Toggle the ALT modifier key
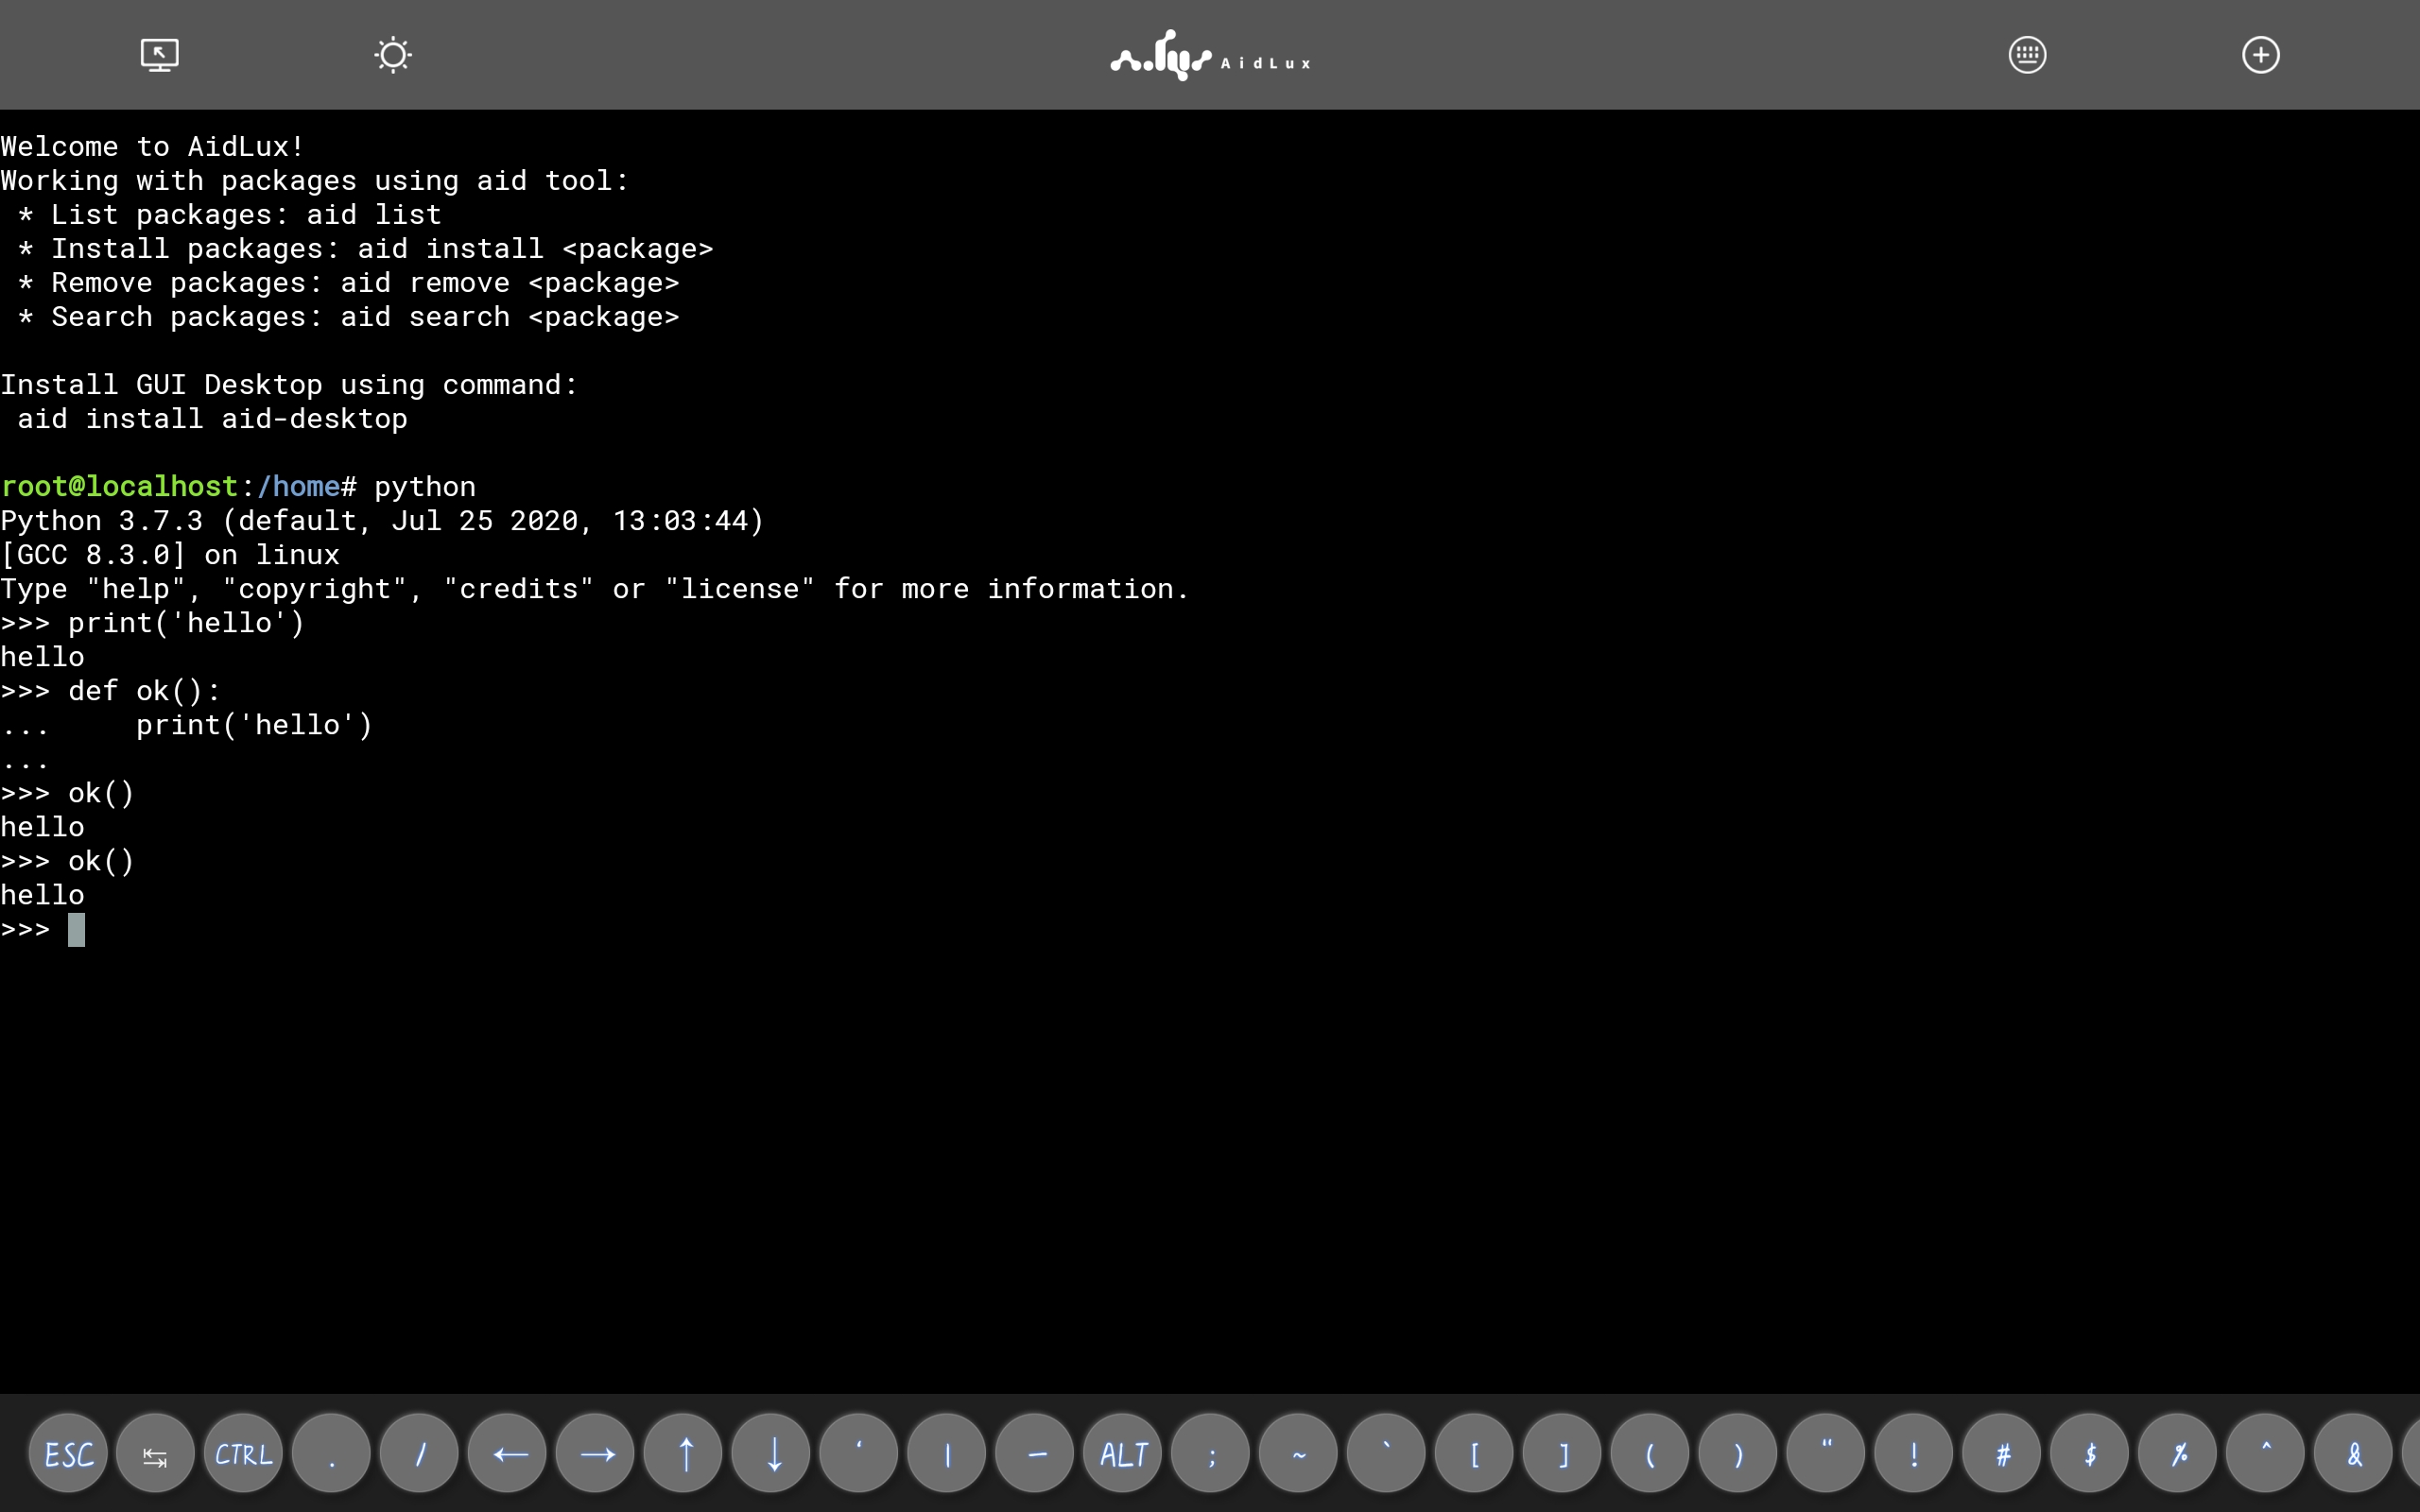2420x1512 pixels. pos(1122,1453)
